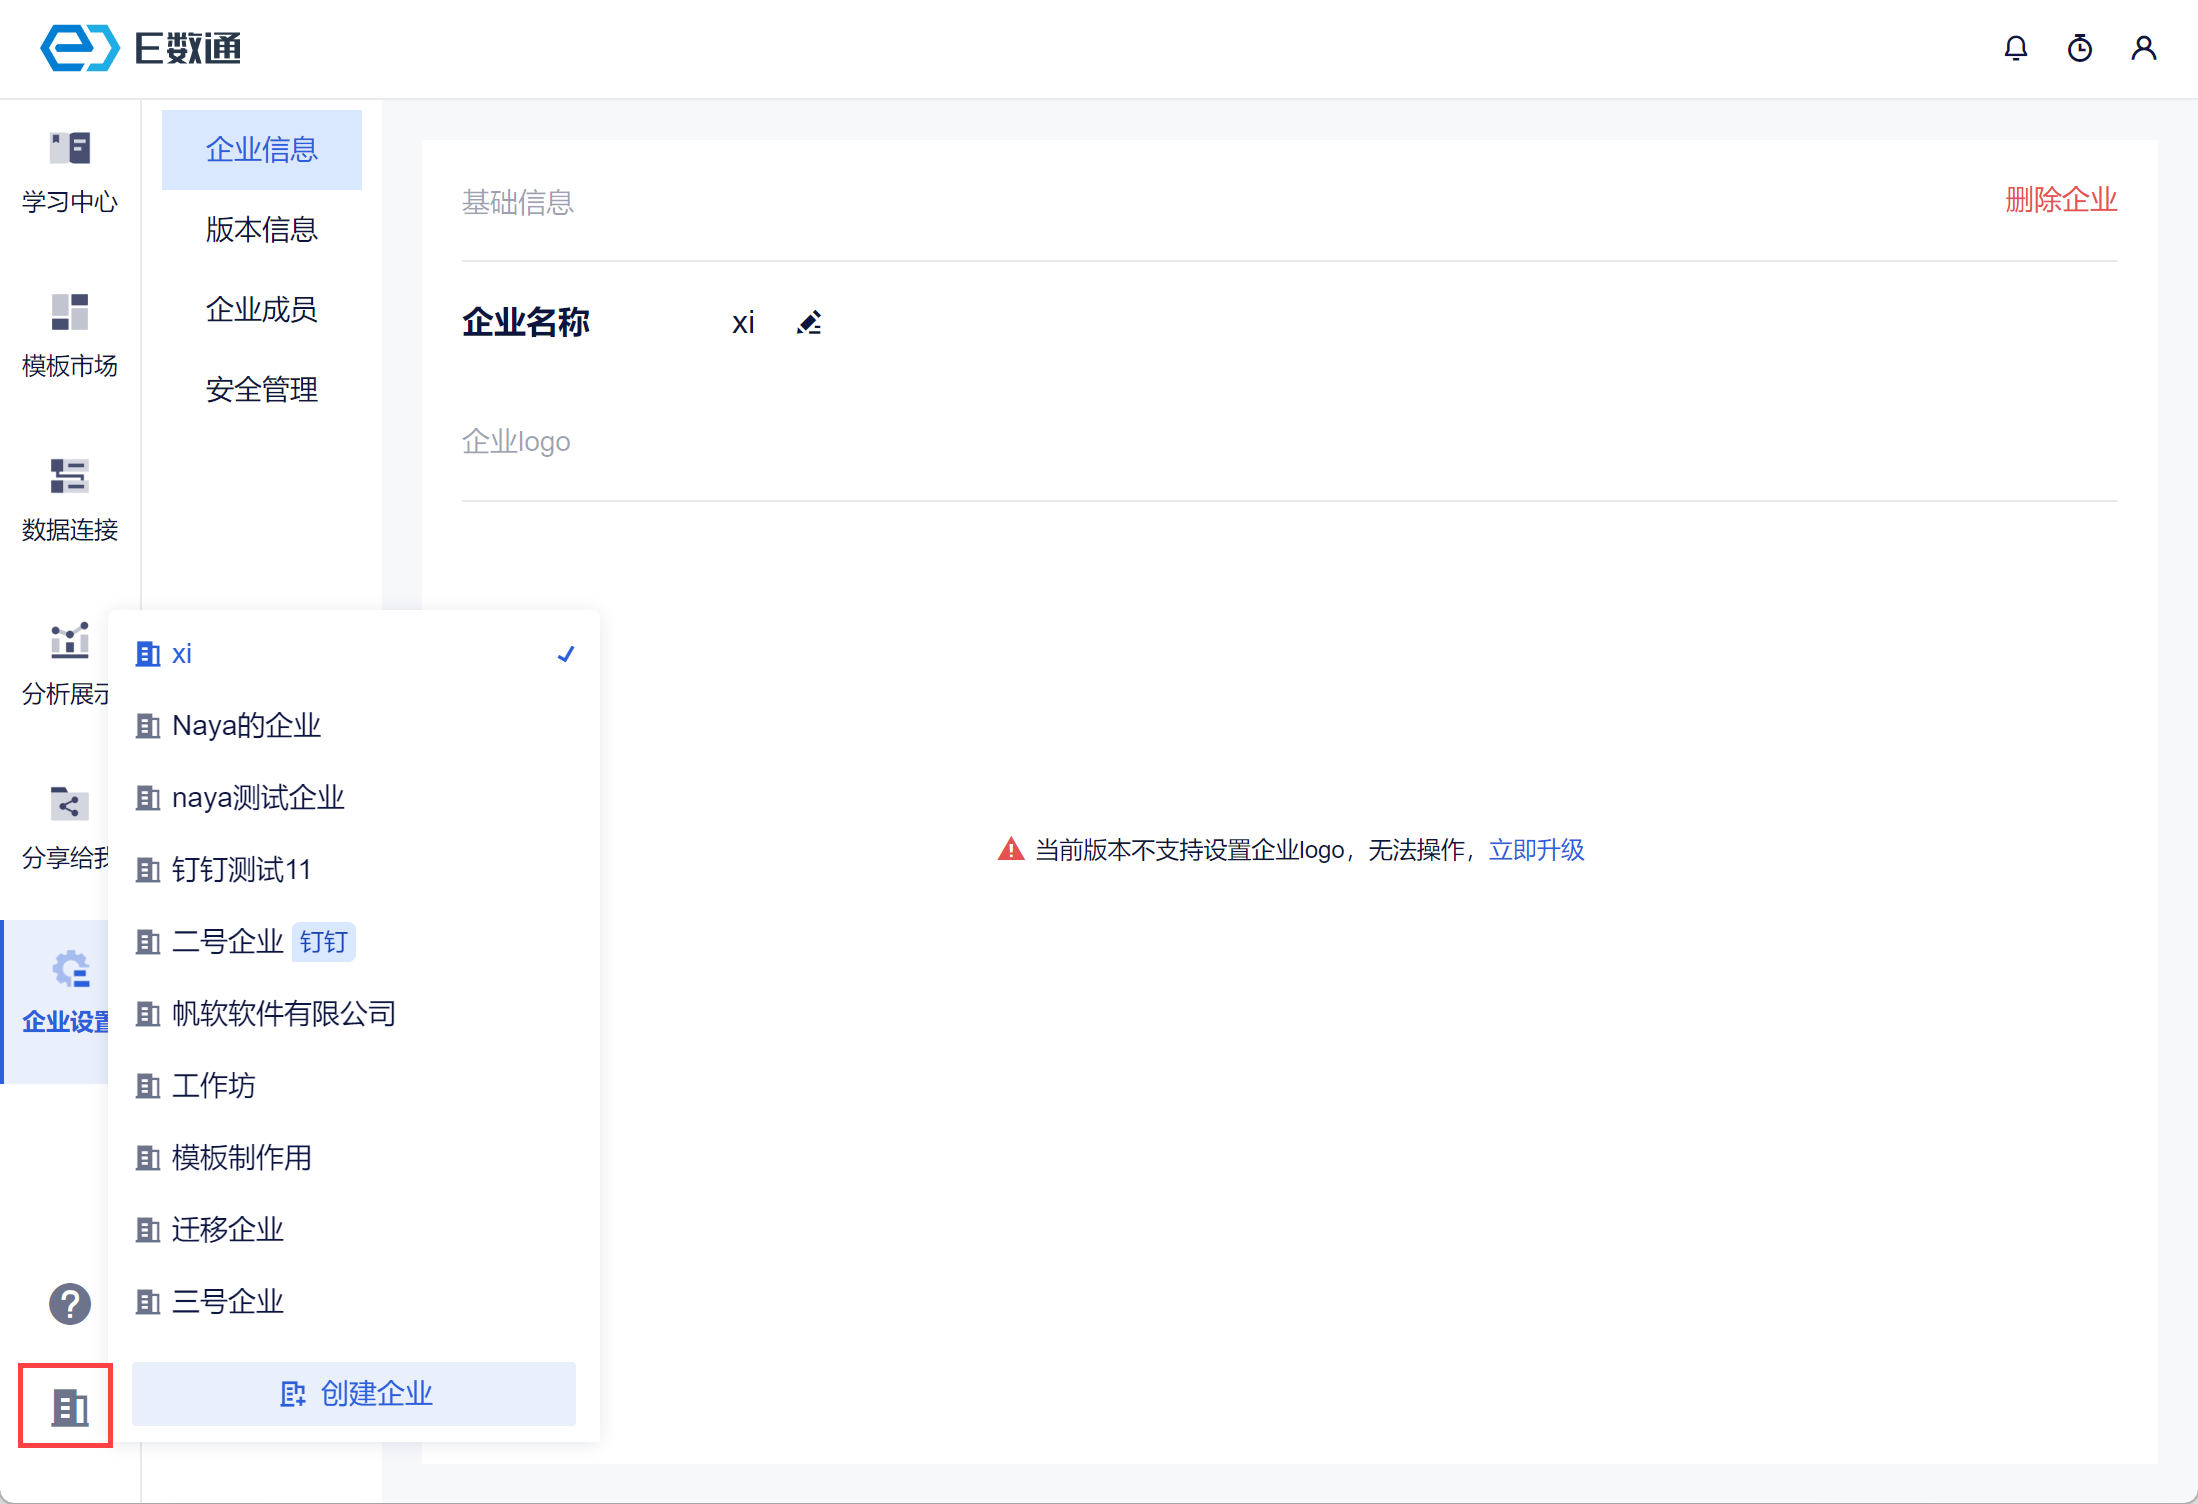Choose 二号企业 with 钉钉 tag
Viewport: 2198px width, 1504px height.
click(x=230, y=942)
